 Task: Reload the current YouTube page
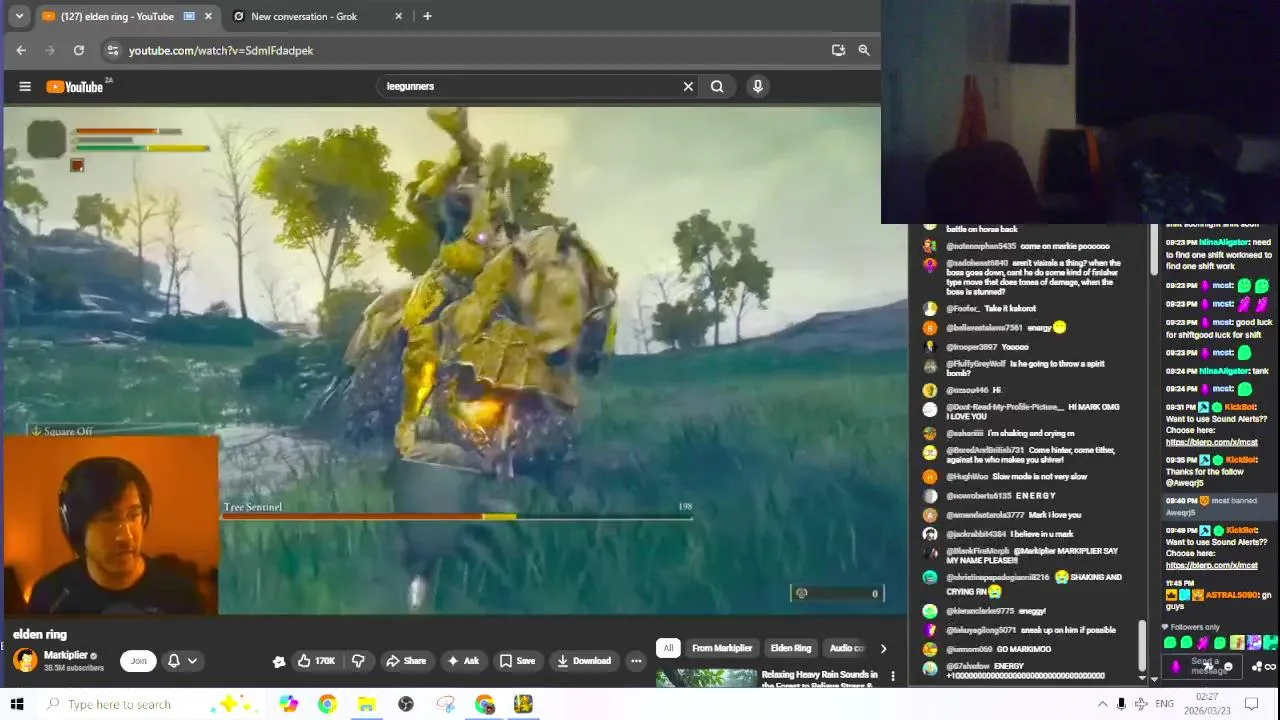78,50
